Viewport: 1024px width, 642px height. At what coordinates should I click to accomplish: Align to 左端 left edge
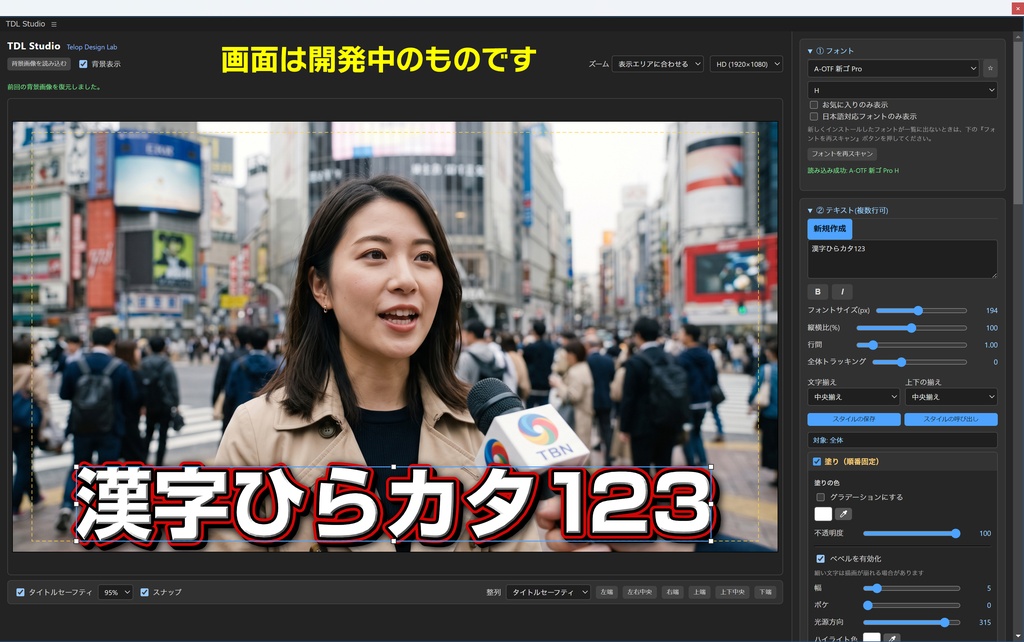tap(607, 592)
